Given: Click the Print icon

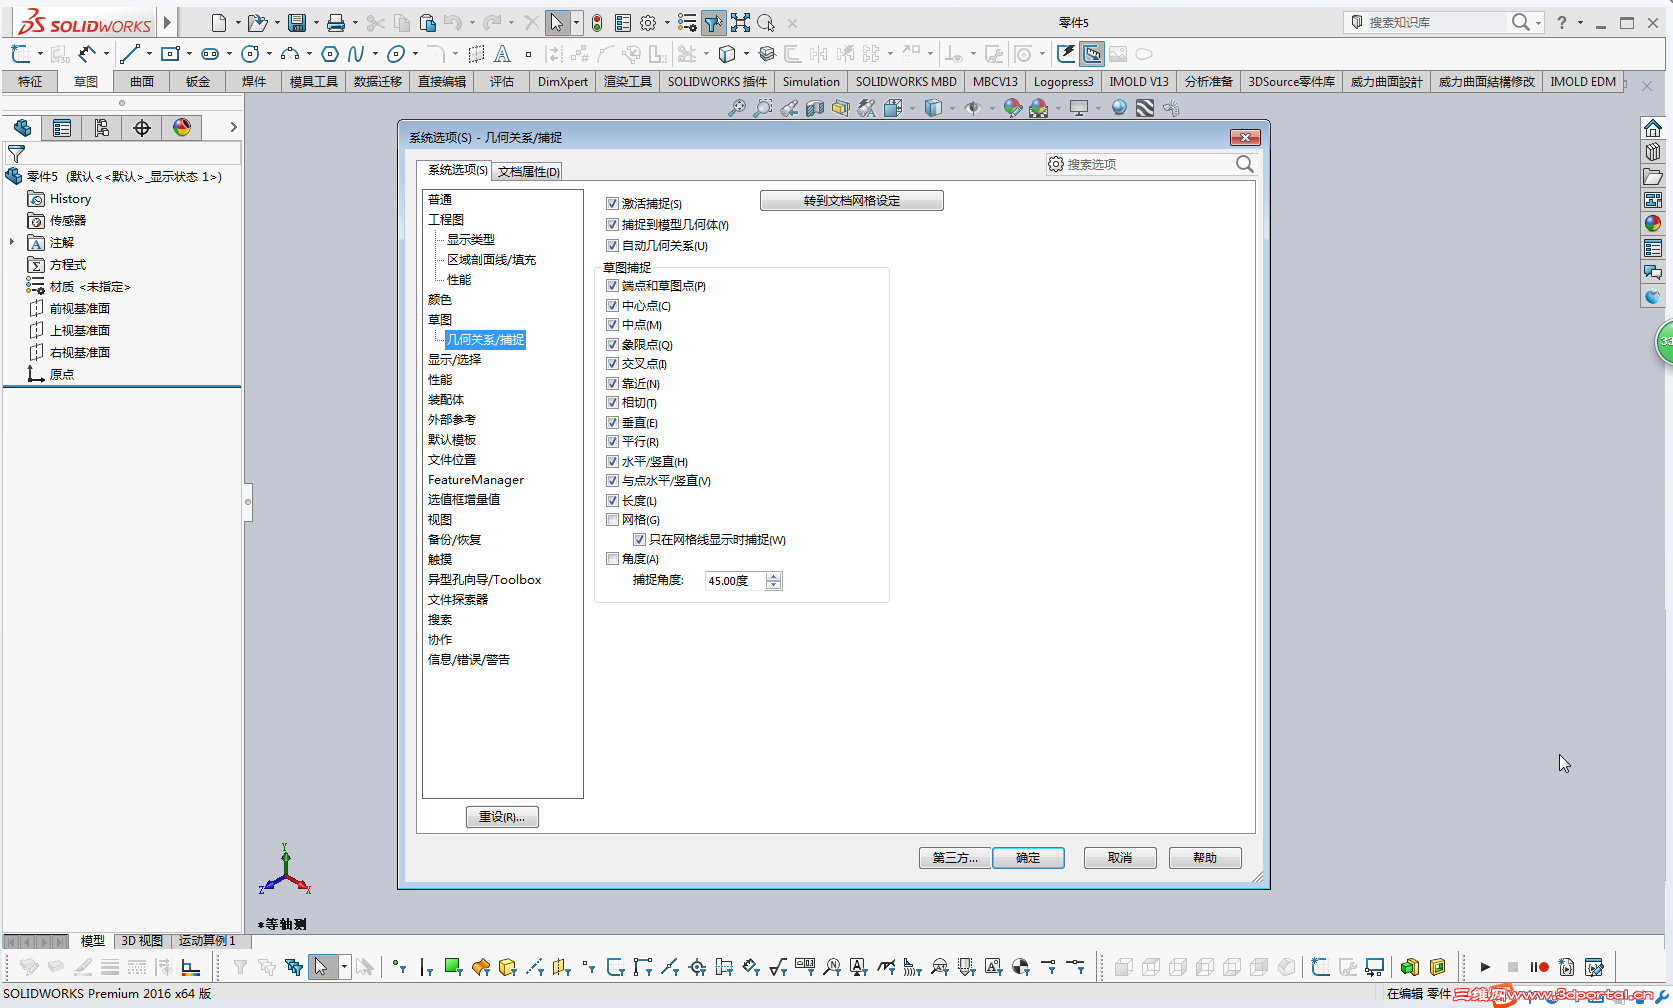Looking at the screenshot, I should click(337, 22).
